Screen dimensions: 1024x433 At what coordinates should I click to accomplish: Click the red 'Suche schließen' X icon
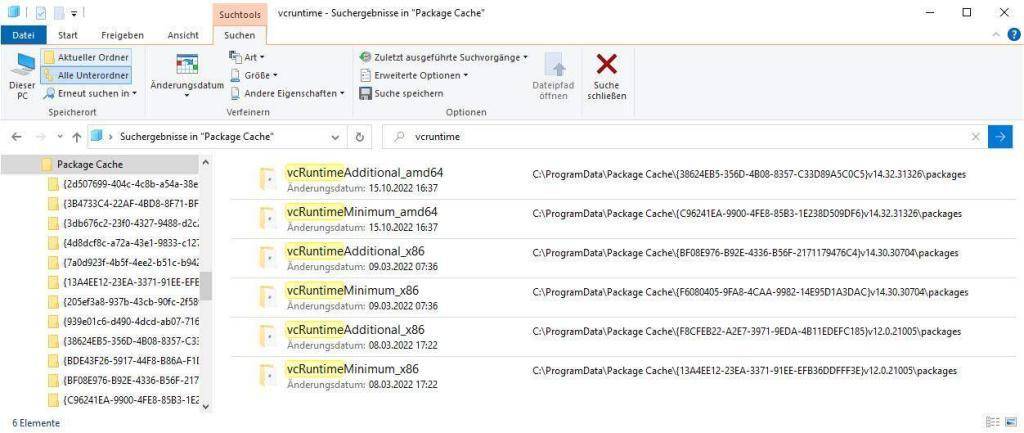pos(606,66)
